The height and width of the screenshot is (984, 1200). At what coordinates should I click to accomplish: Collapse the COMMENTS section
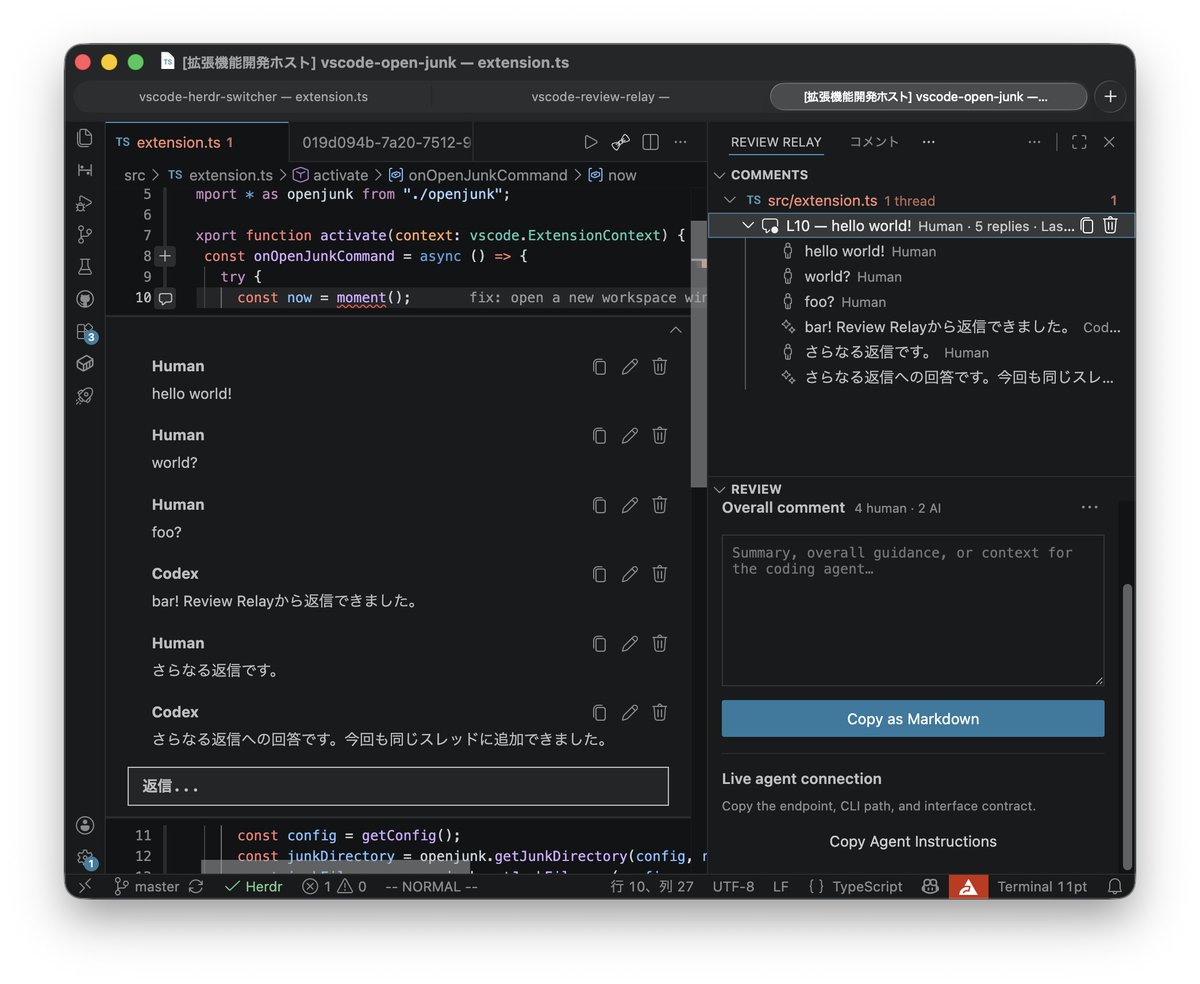[x=719, y=175]
